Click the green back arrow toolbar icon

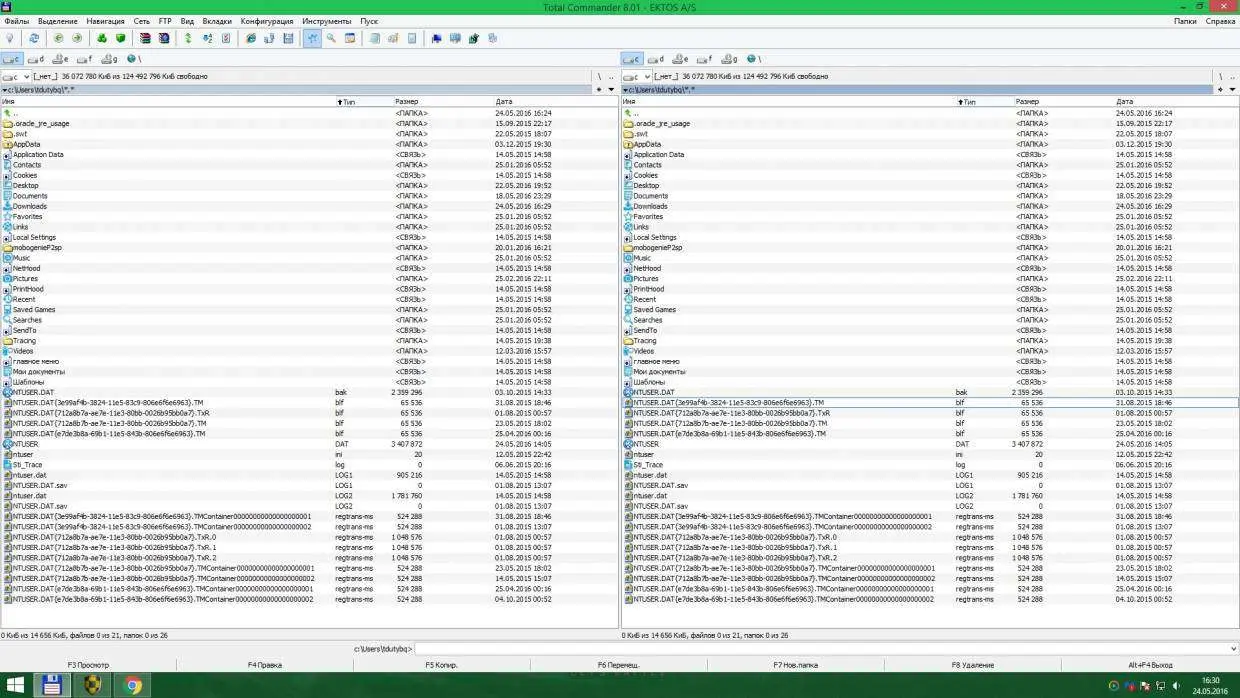58,38
